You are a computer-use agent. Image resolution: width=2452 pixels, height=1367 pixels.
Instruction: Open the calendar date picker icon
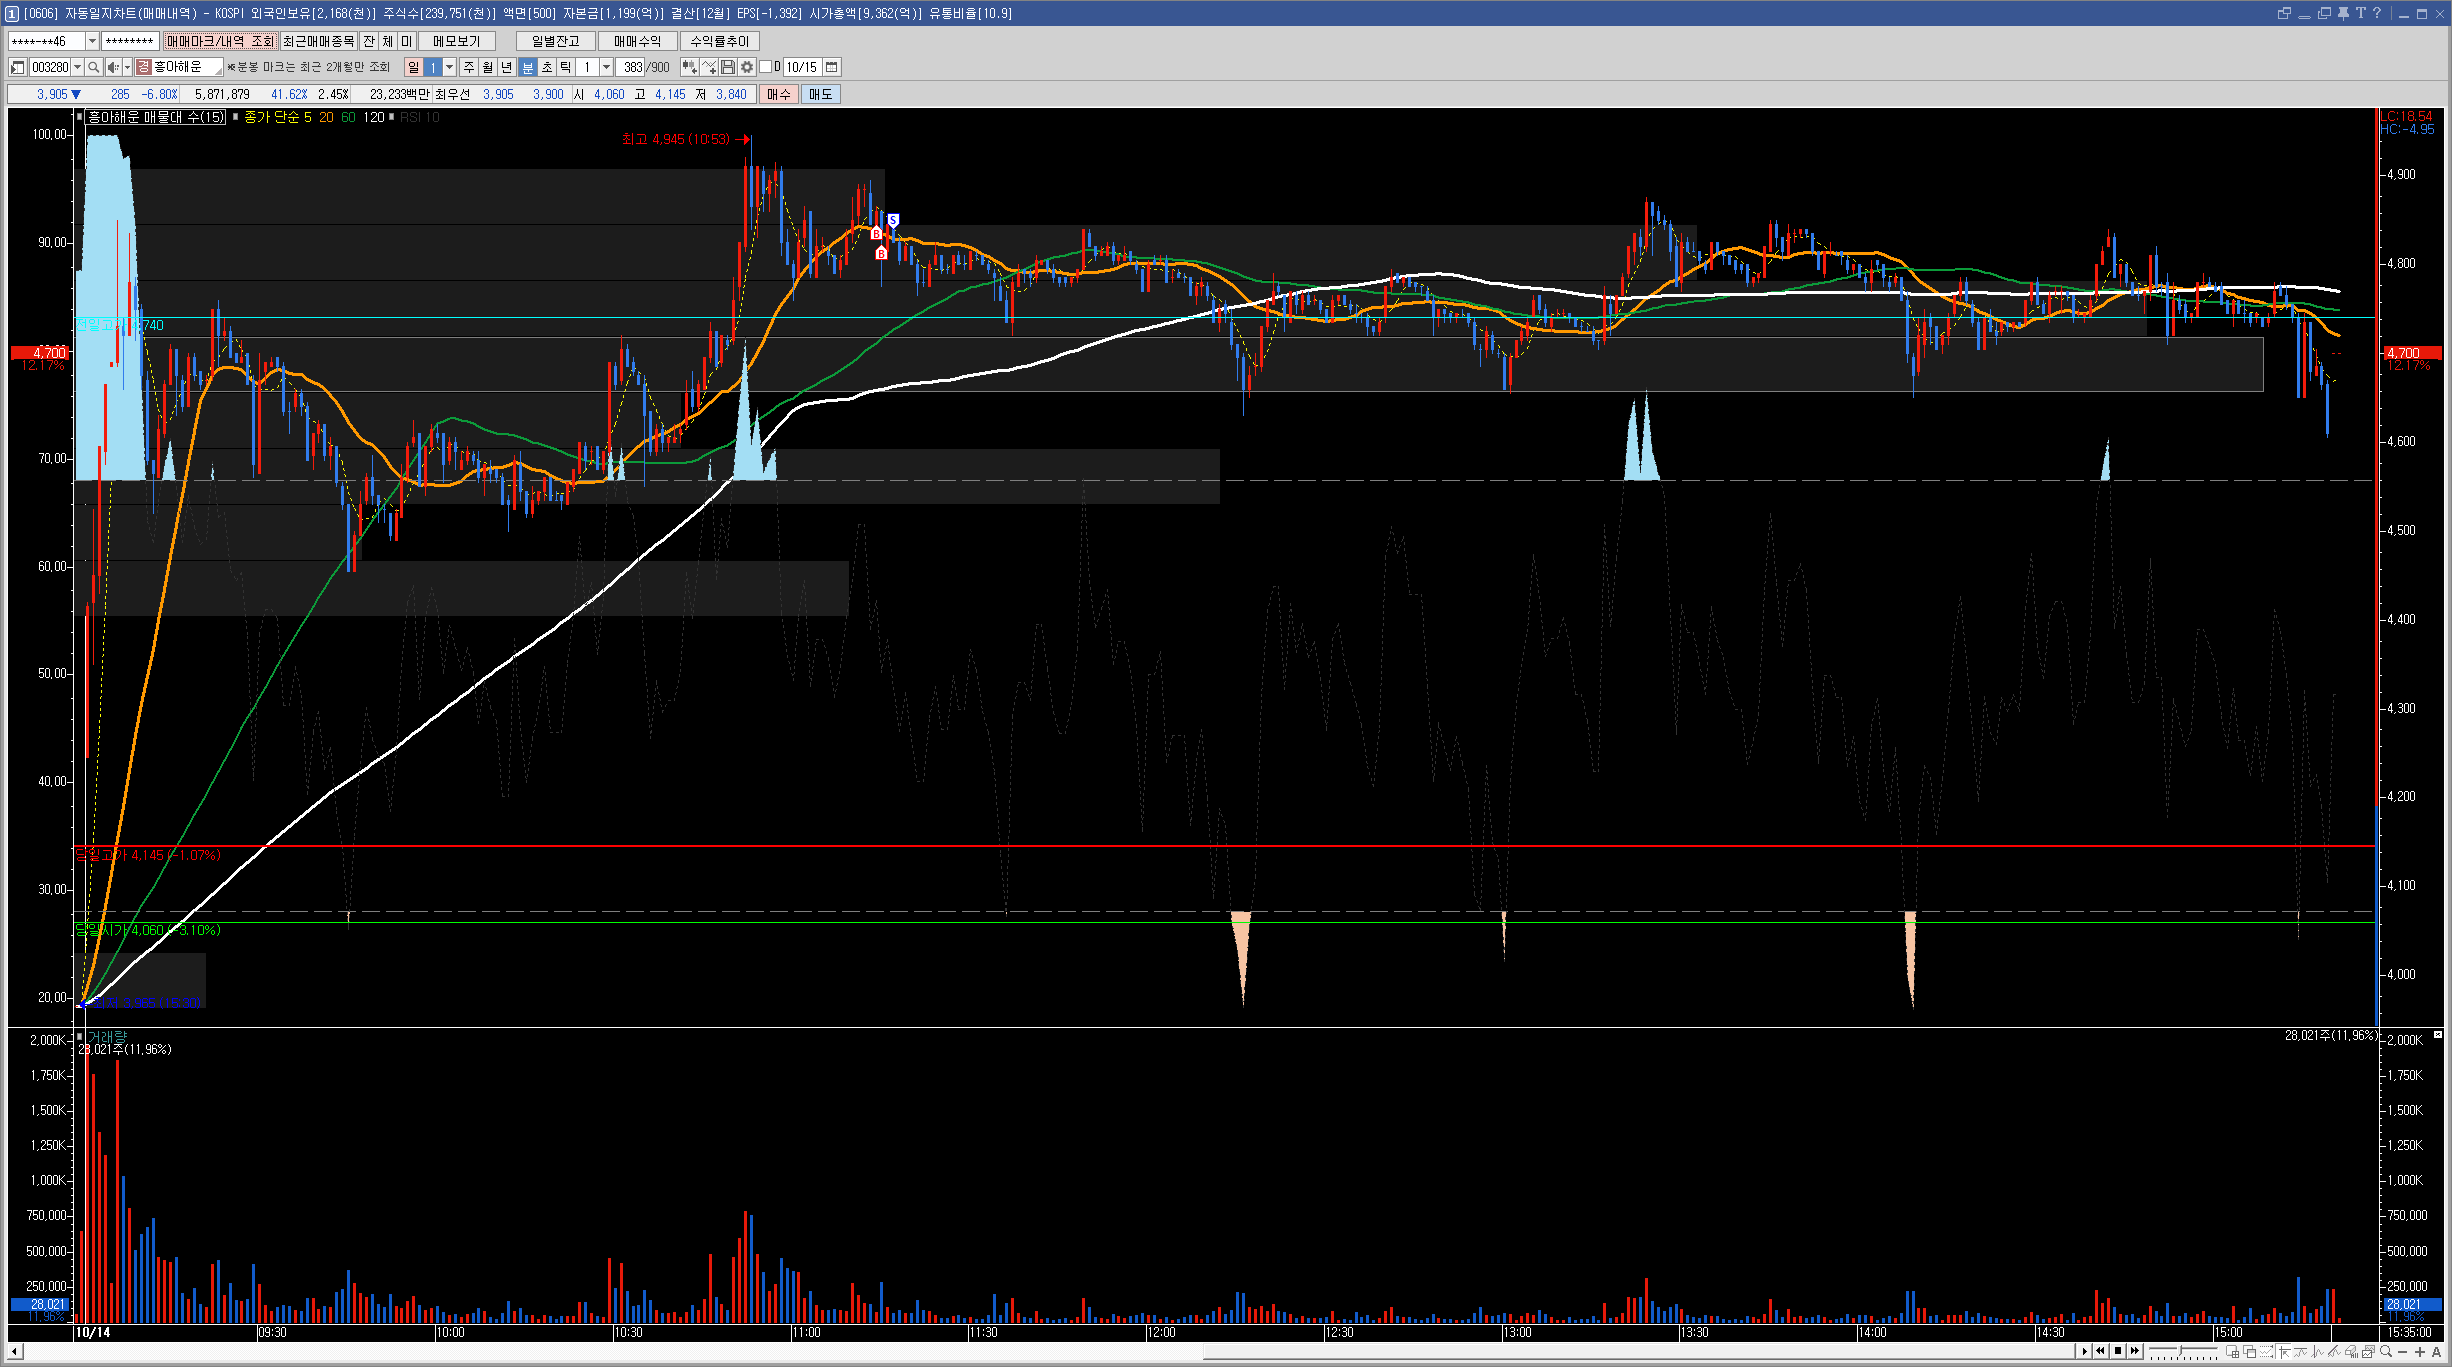point(831,67)
